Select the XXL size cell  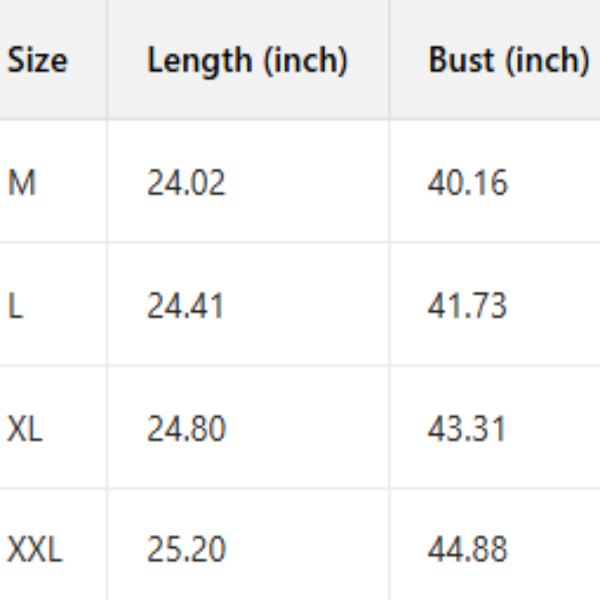click(35, 550)
